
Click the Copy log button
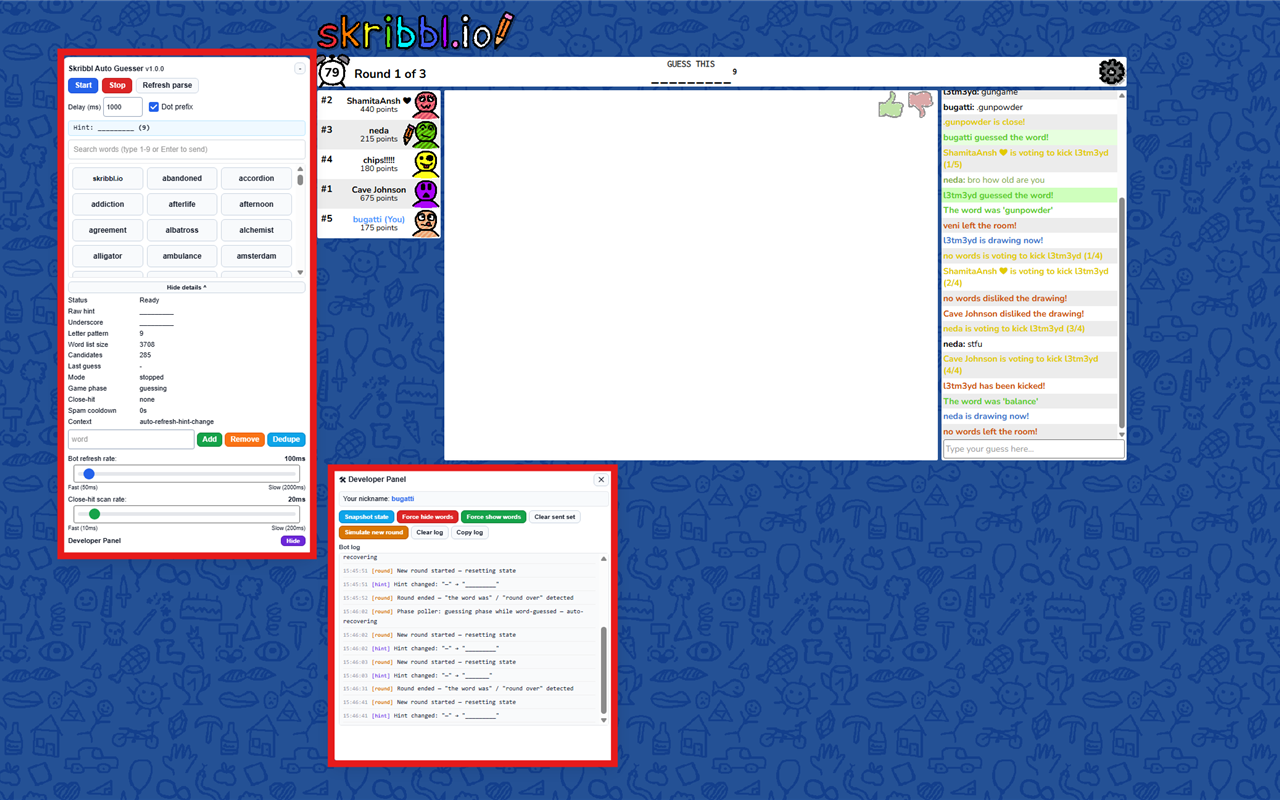point(470,532)
